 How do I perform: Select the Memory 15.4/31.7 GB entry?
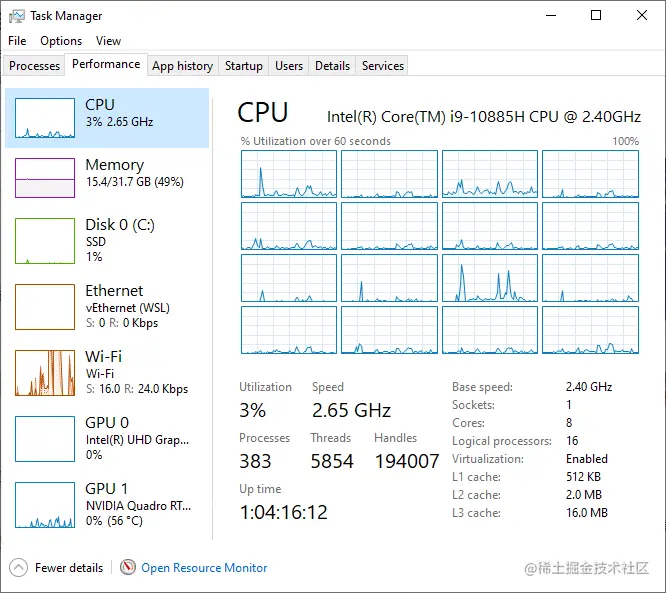pos(107,178)
